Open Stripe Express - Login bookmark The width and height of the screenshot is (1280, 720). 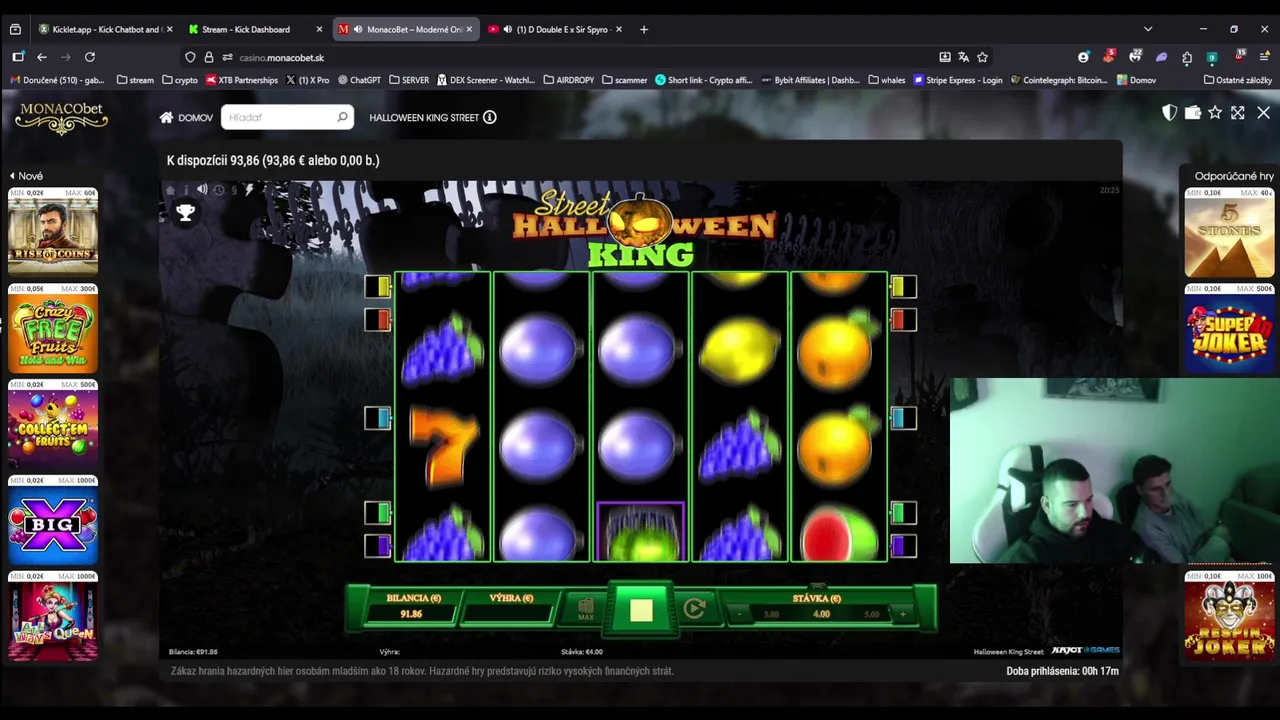point(958,80)
